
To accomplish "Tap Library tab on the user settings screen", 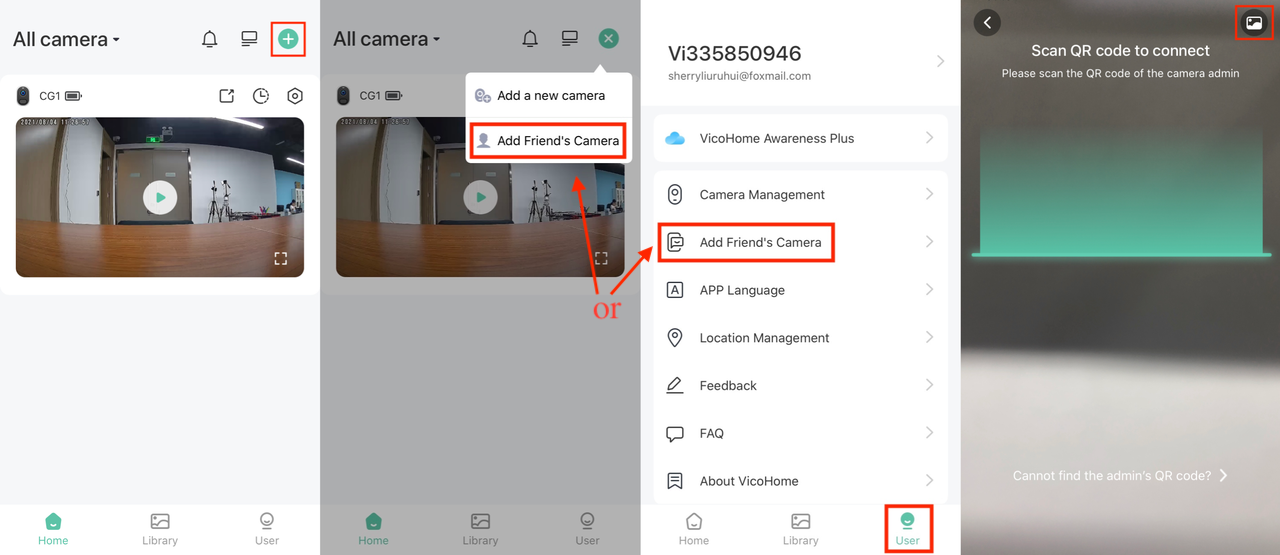I will point(800,529).
